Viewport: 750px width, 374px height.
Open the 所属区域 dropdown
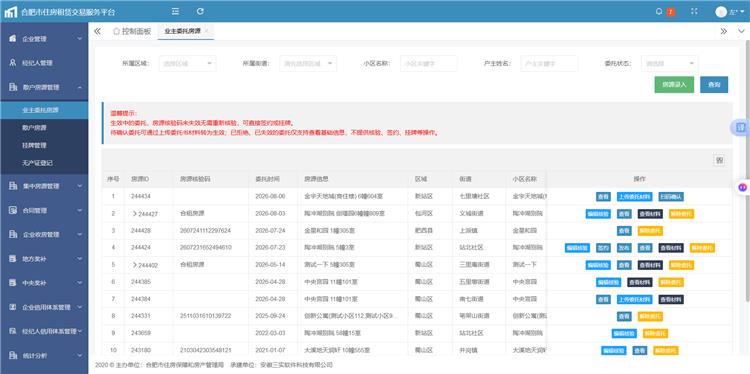tap(188, 64)
